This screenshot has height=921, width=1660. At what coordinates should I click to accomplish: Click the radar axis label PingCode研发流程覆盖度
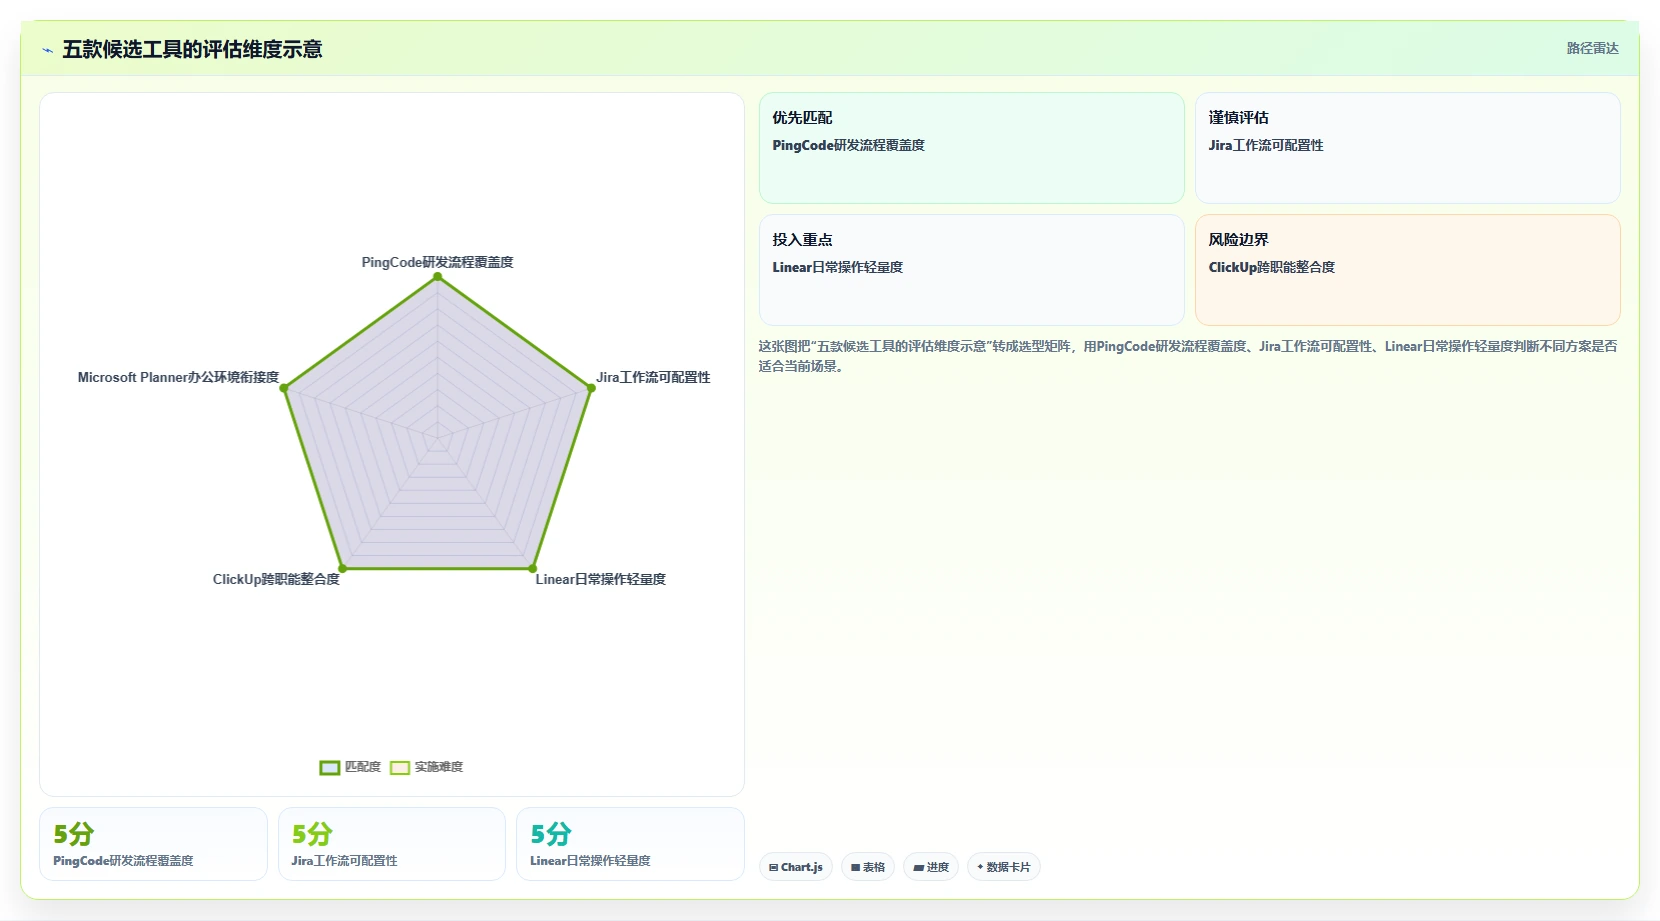437,262
